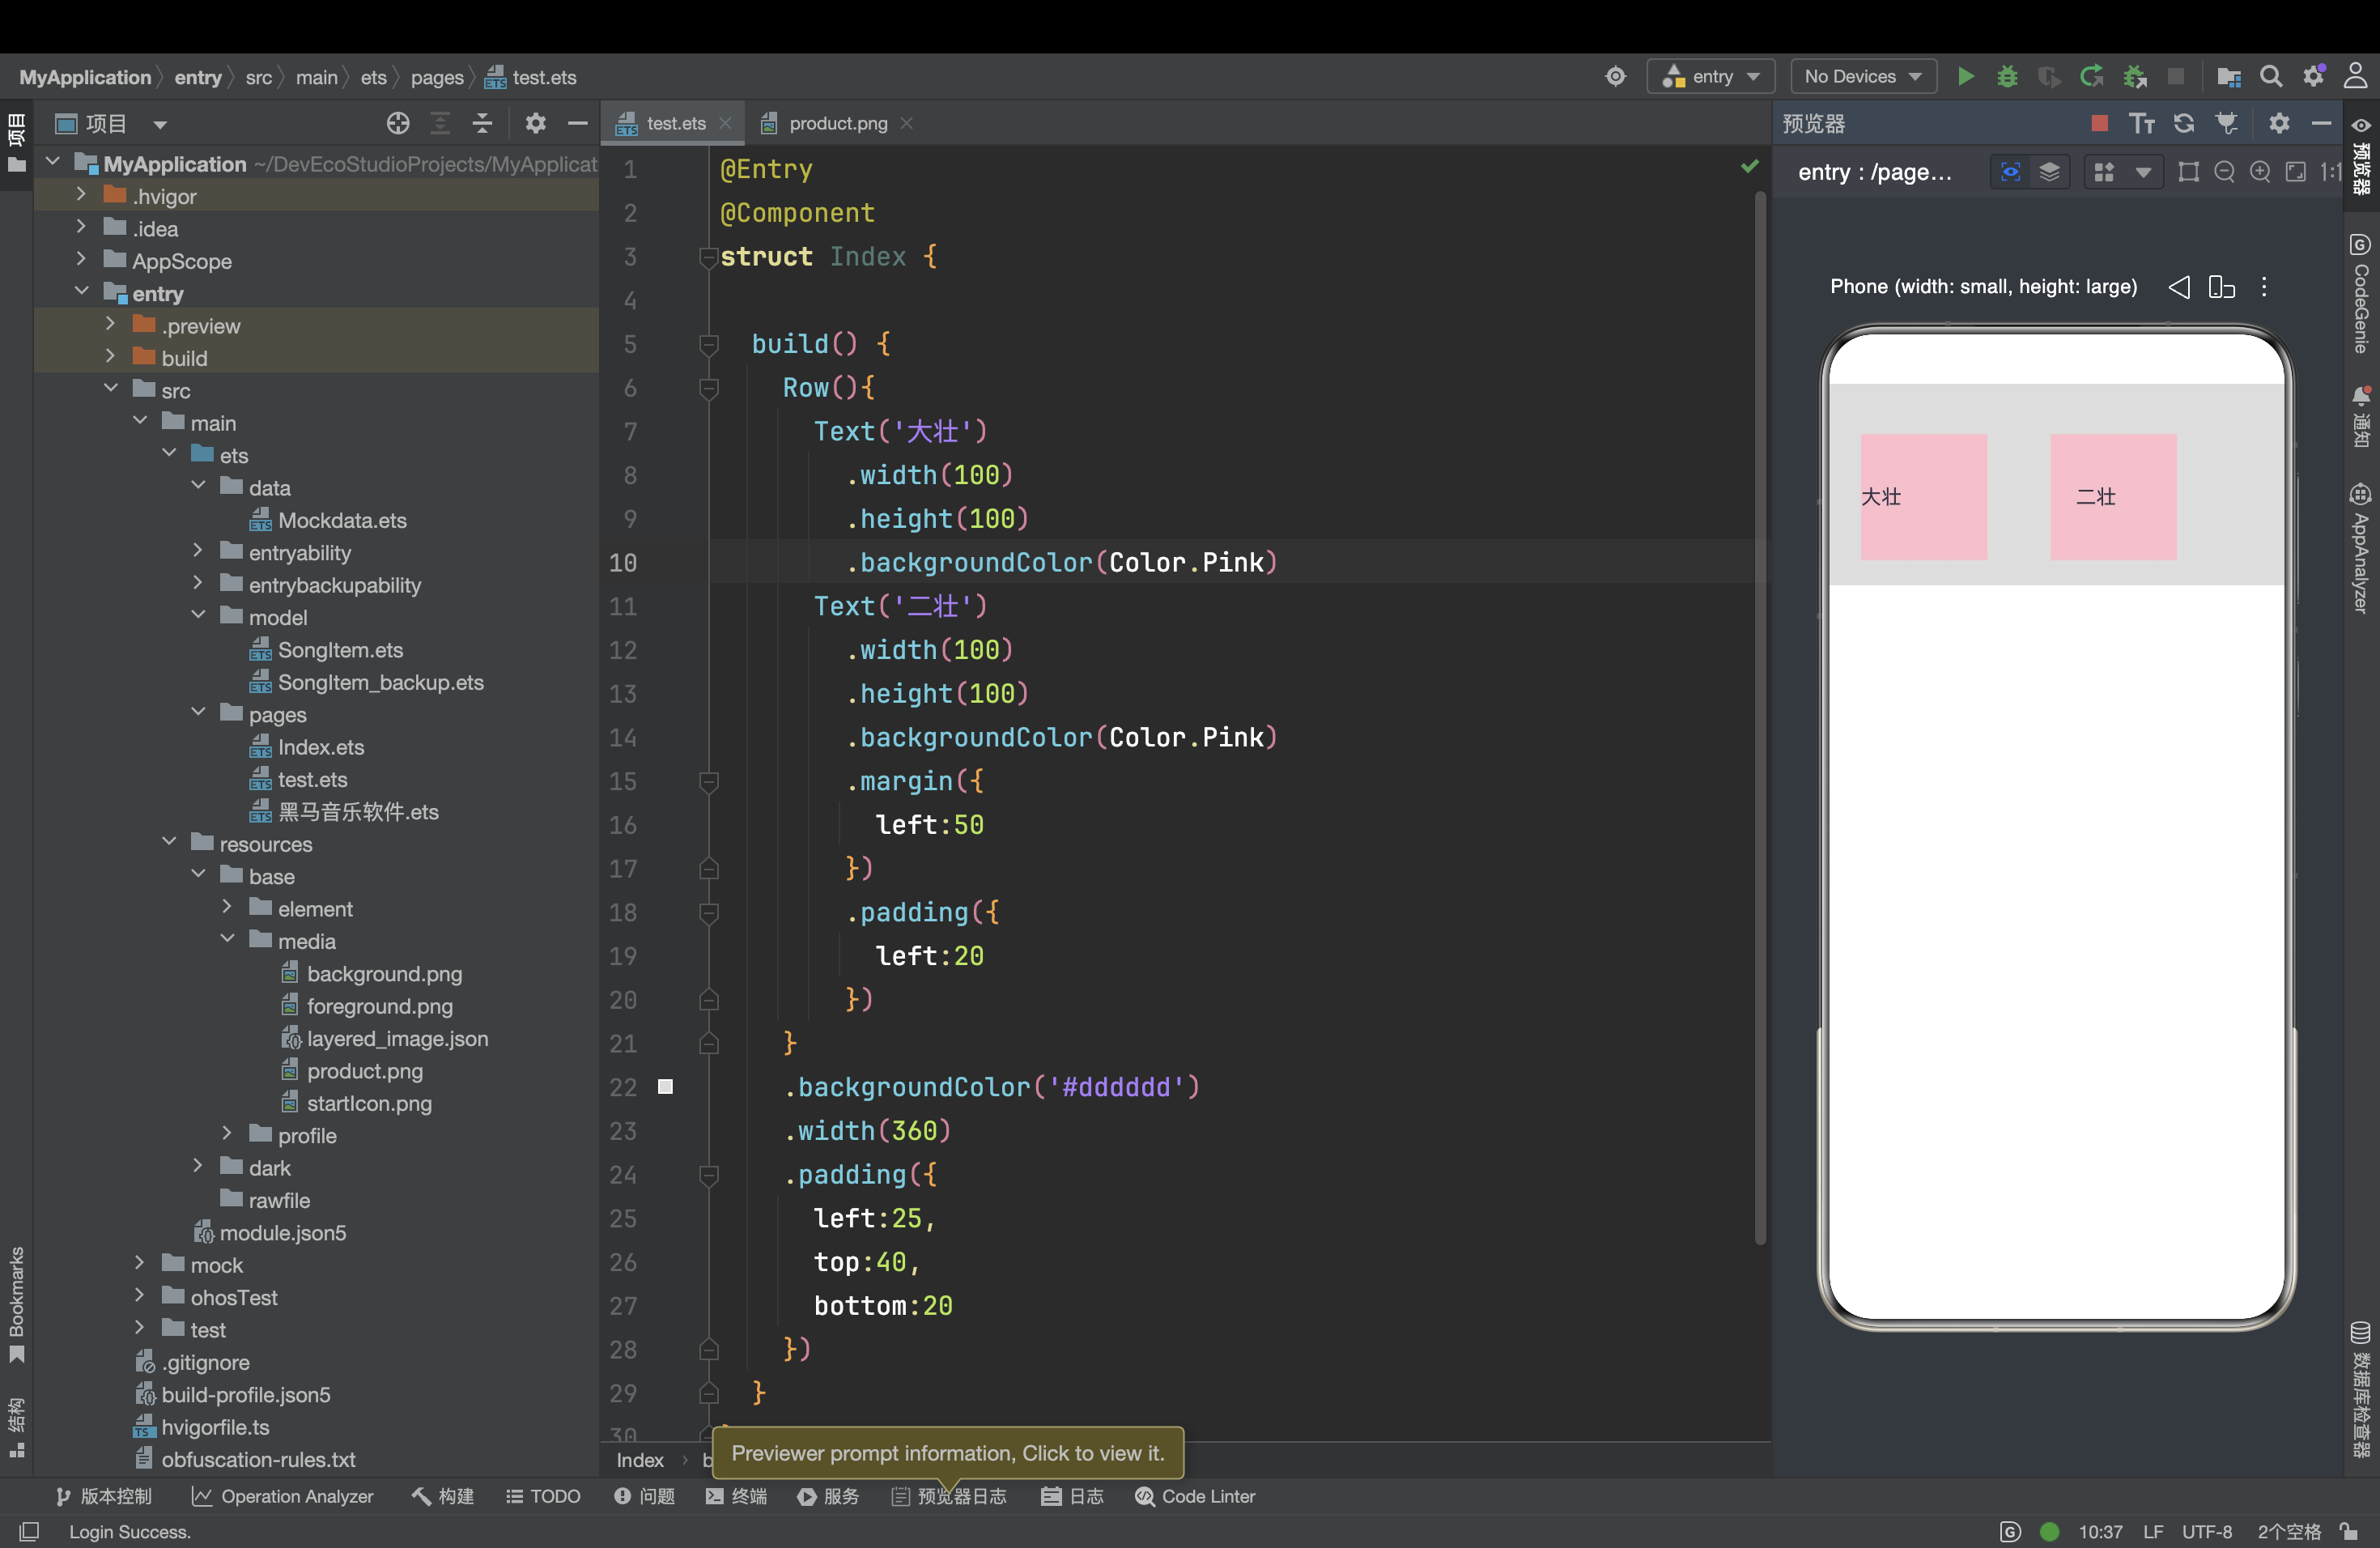Screen dimensions: 2380x1548
Task: Open the No Devices dropdown
Action: (1862, 77)
